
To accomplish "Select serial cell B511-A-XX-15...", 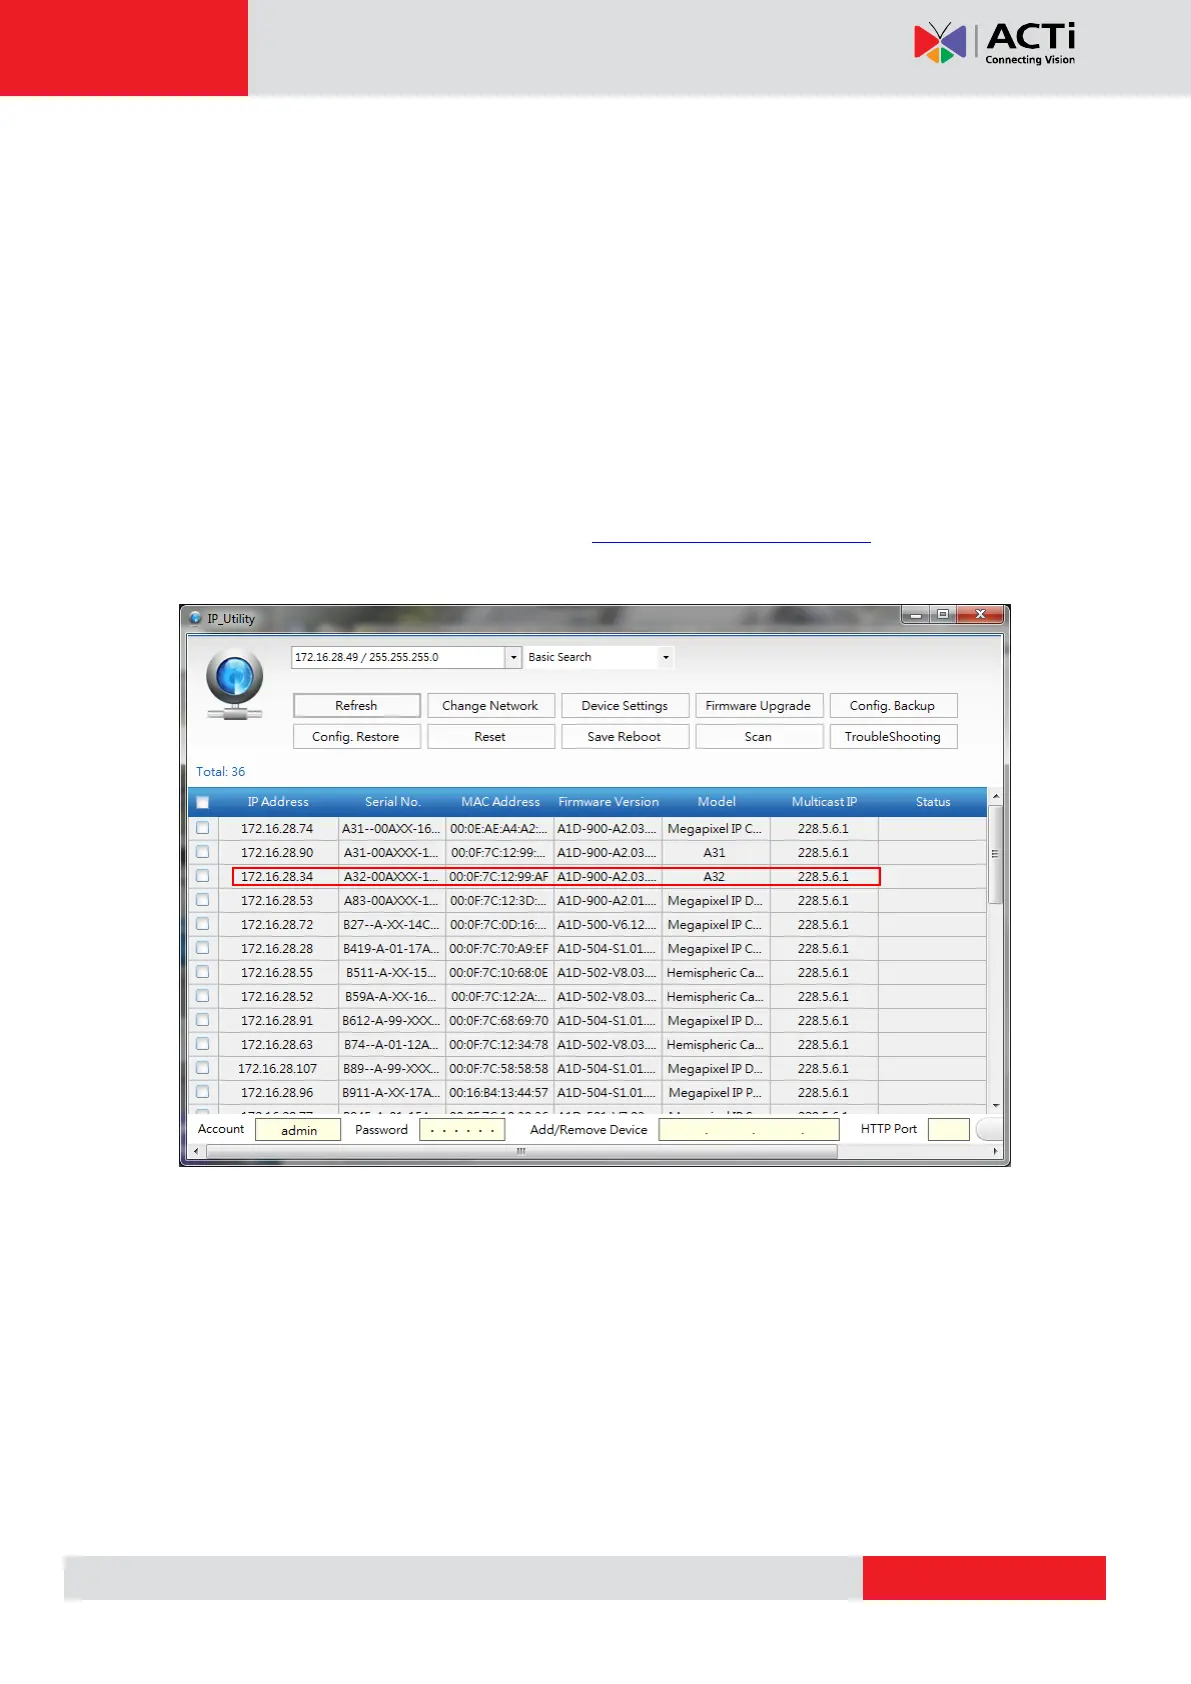I will click(391, 973).
